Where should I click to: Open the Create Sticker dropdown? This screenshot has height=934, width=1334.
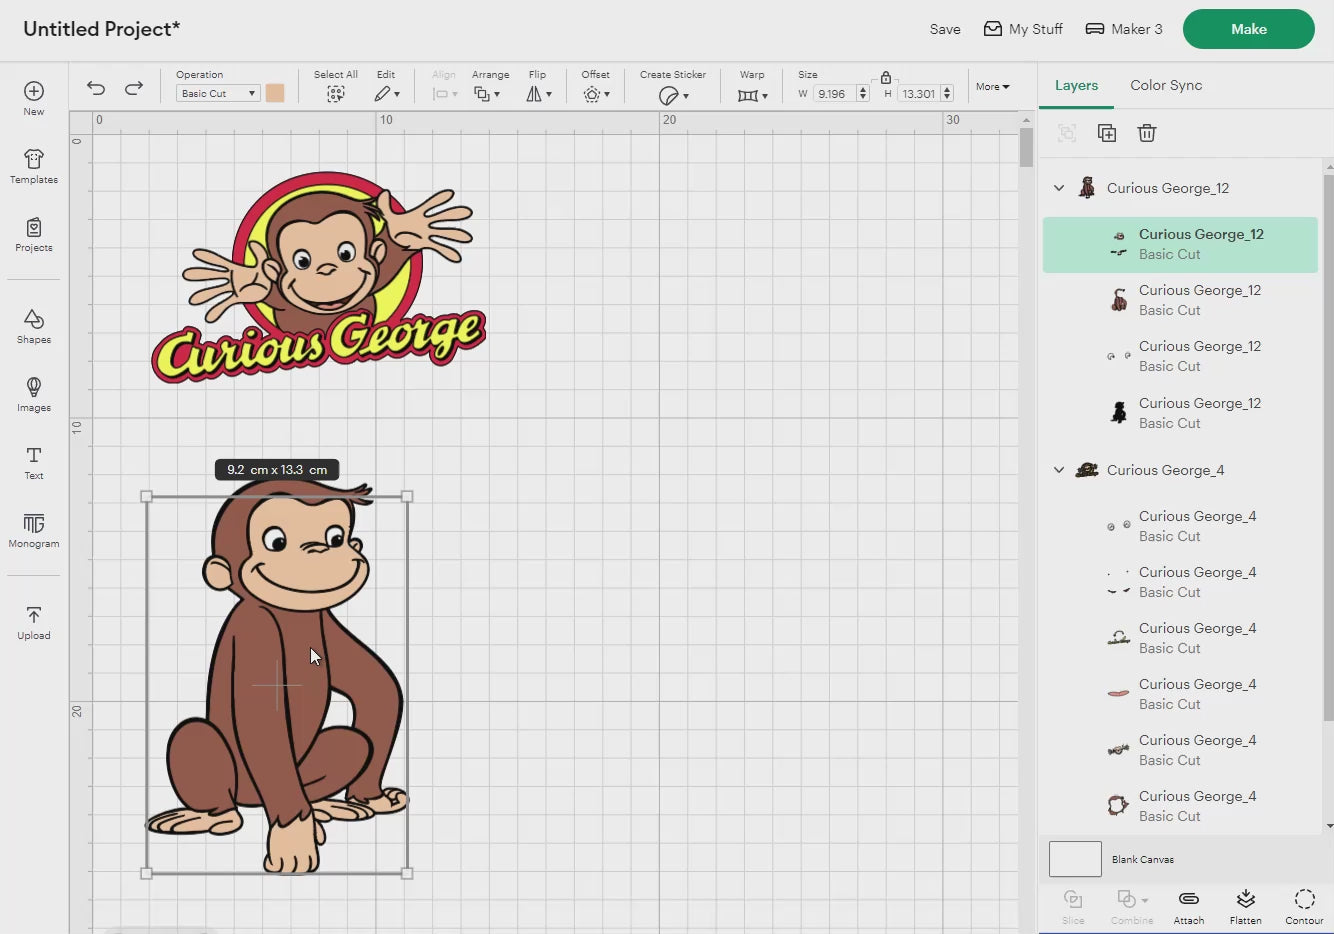coord(673,95)
